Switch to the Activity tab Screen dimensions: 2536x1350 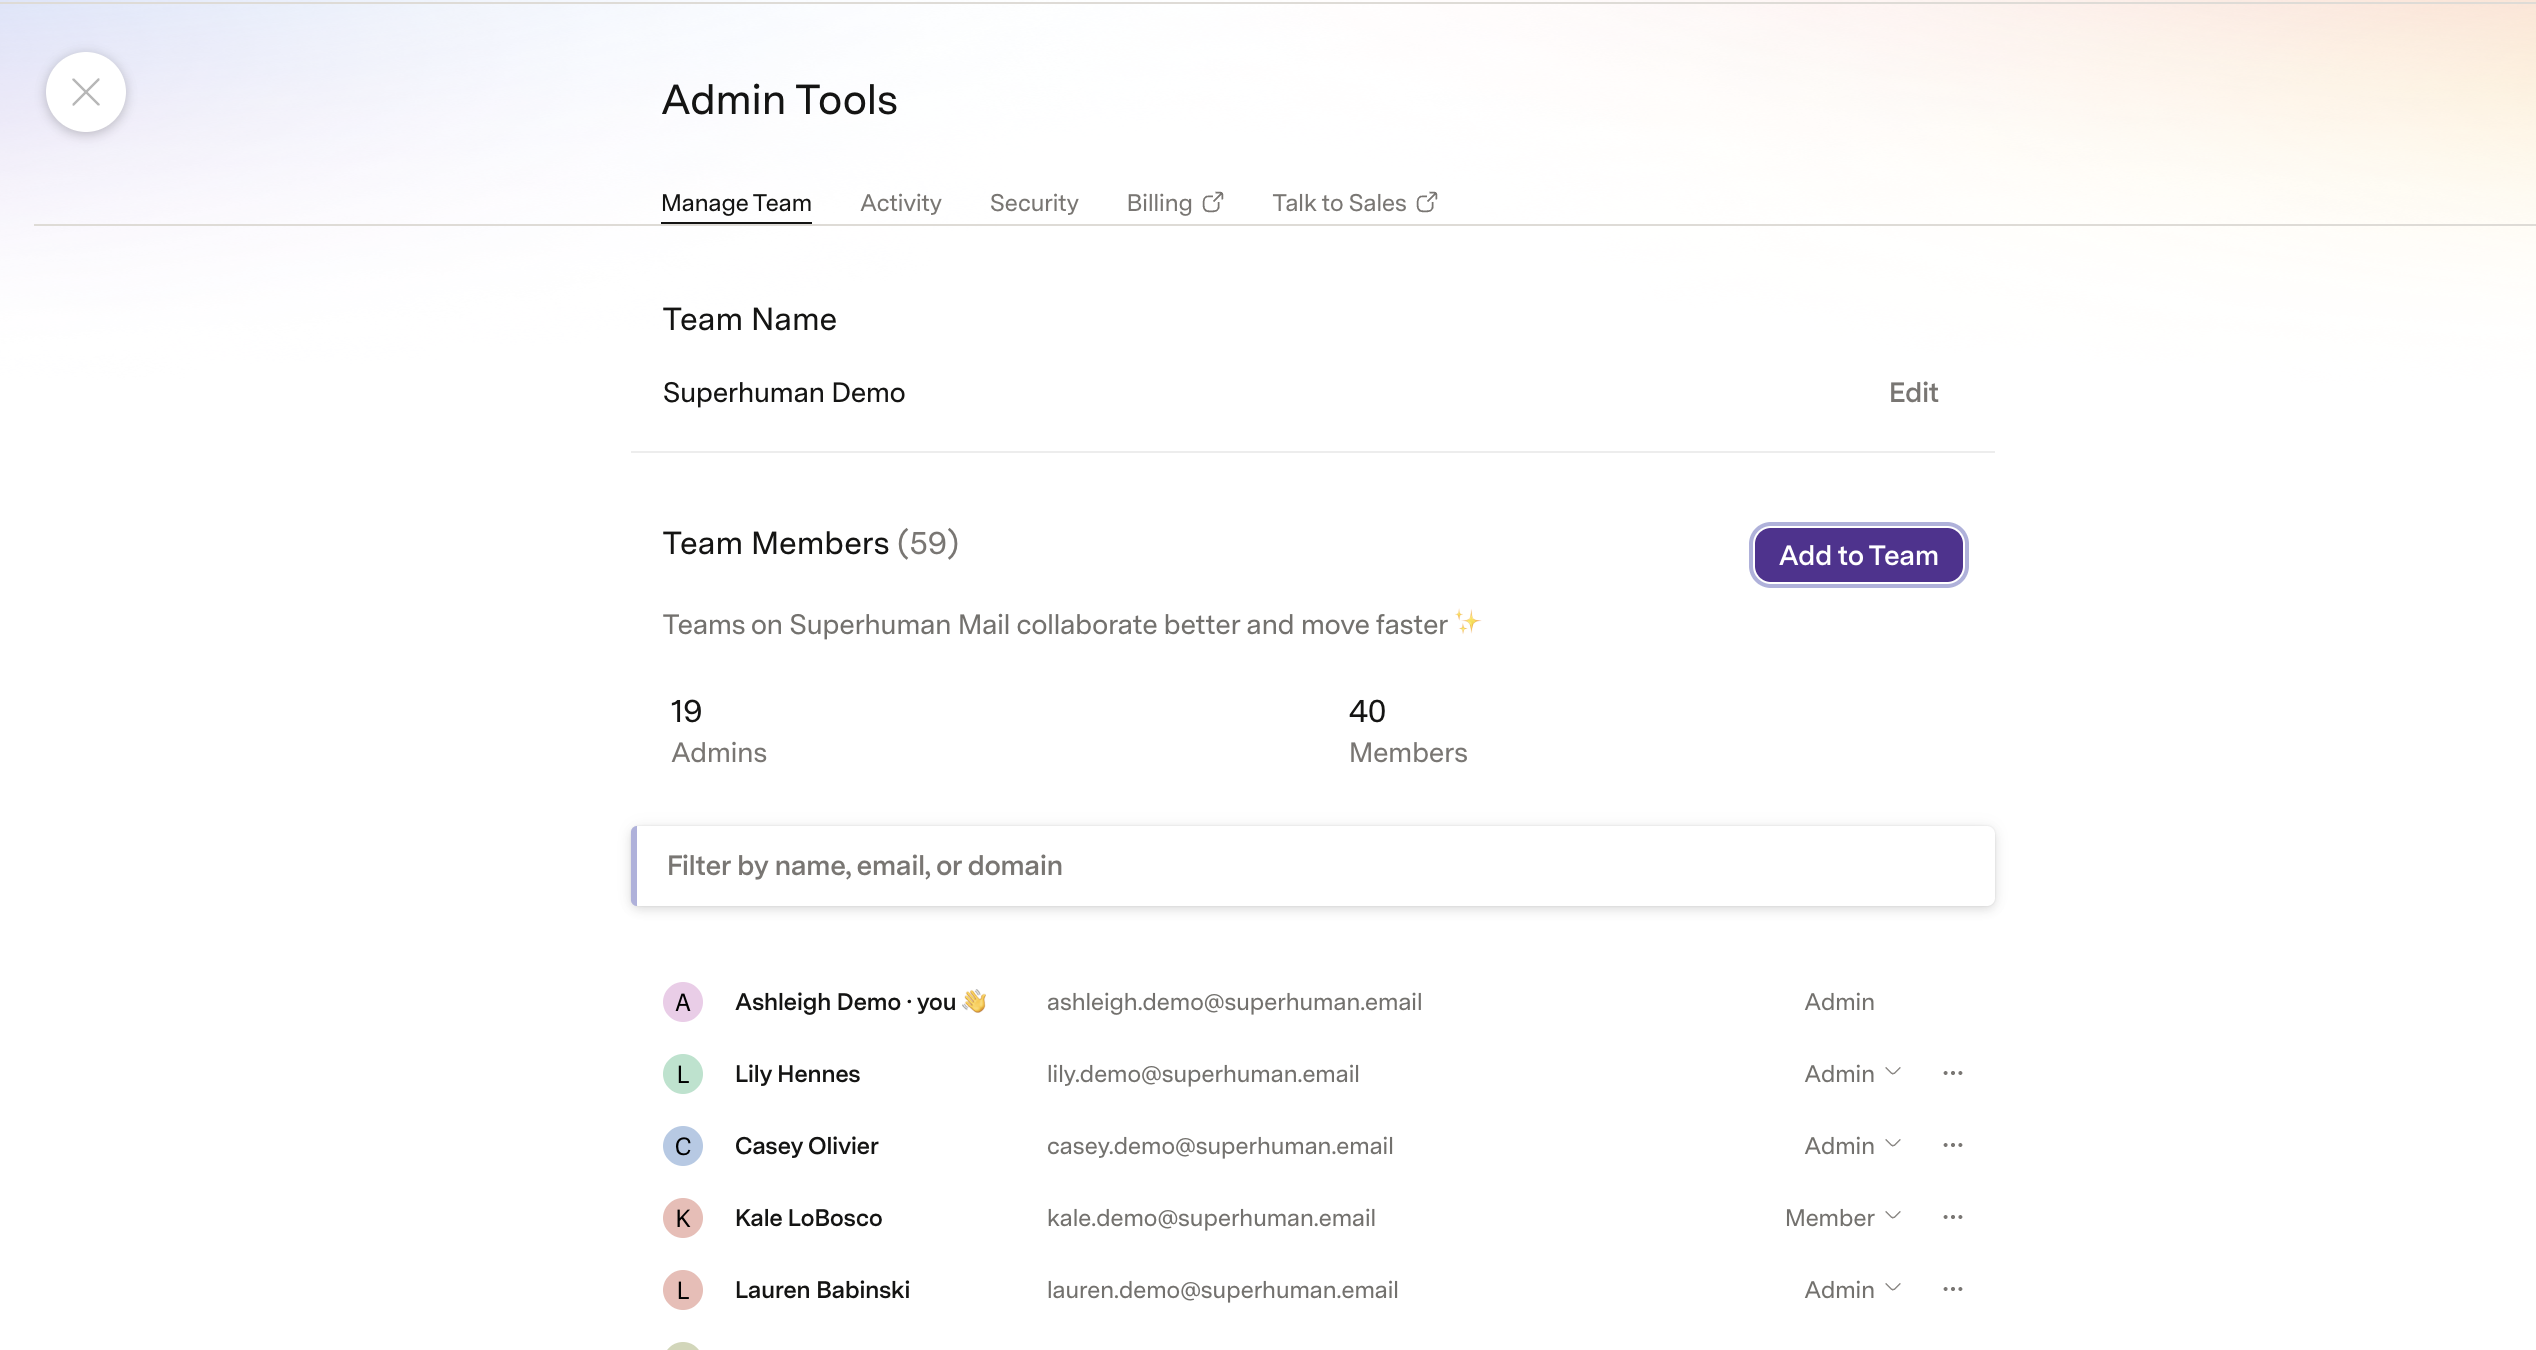point(901,203)
